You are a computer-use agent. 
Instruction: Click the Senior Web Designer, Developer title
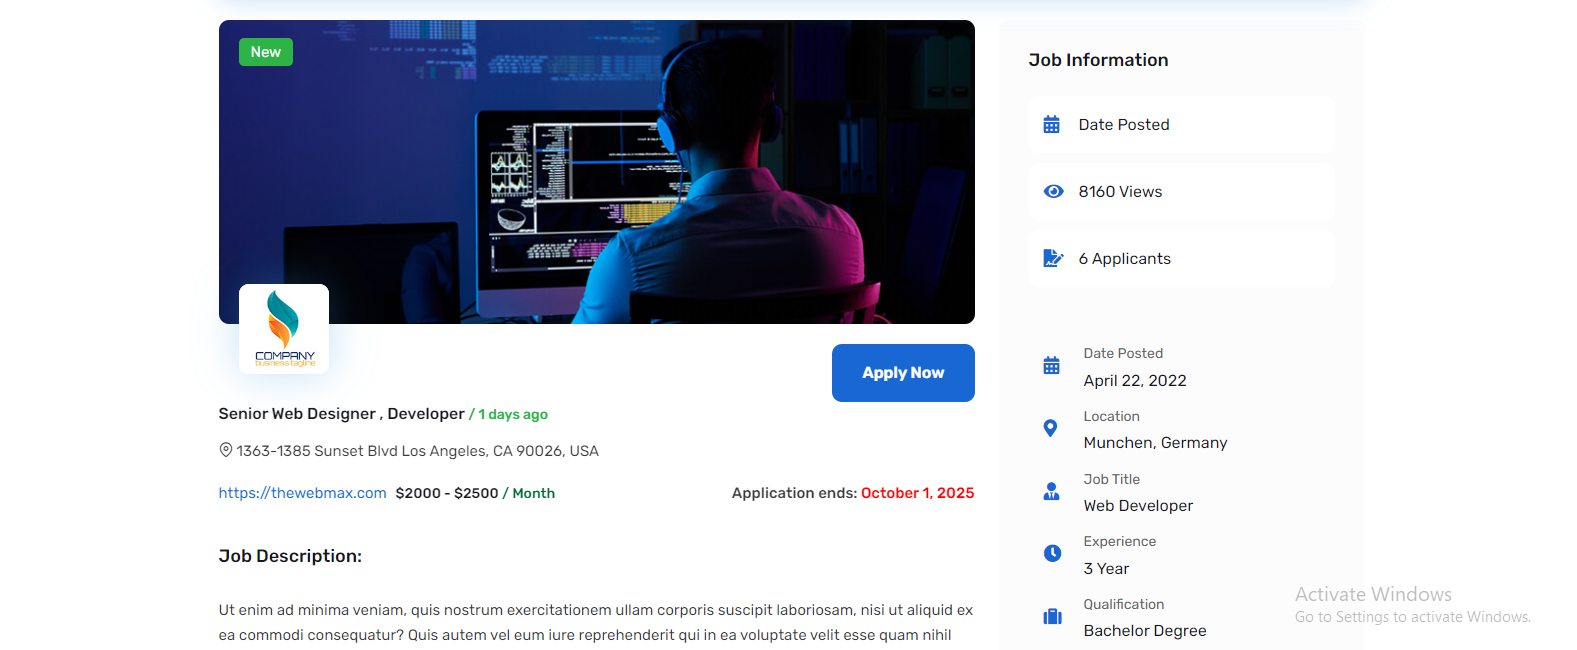click(341, 414)
